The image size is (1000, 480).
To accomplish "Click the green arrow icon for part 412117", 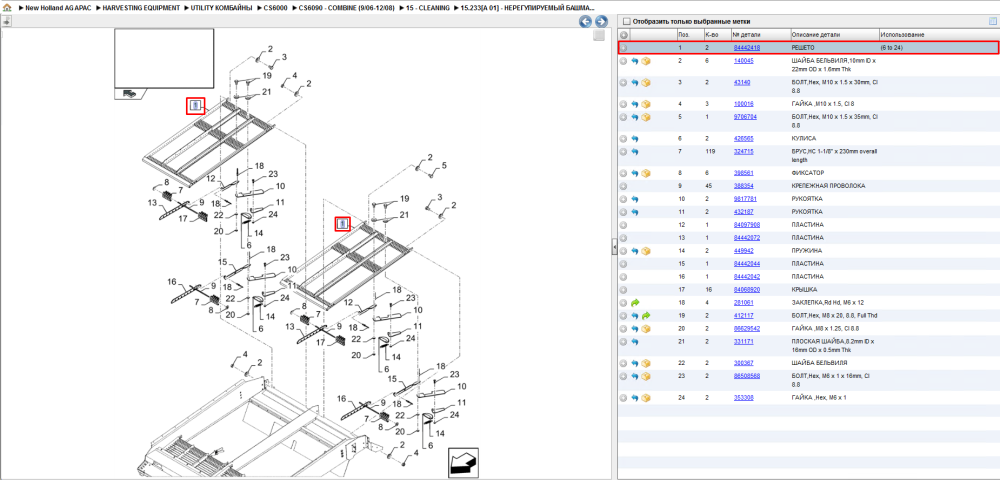I will 645,316.
